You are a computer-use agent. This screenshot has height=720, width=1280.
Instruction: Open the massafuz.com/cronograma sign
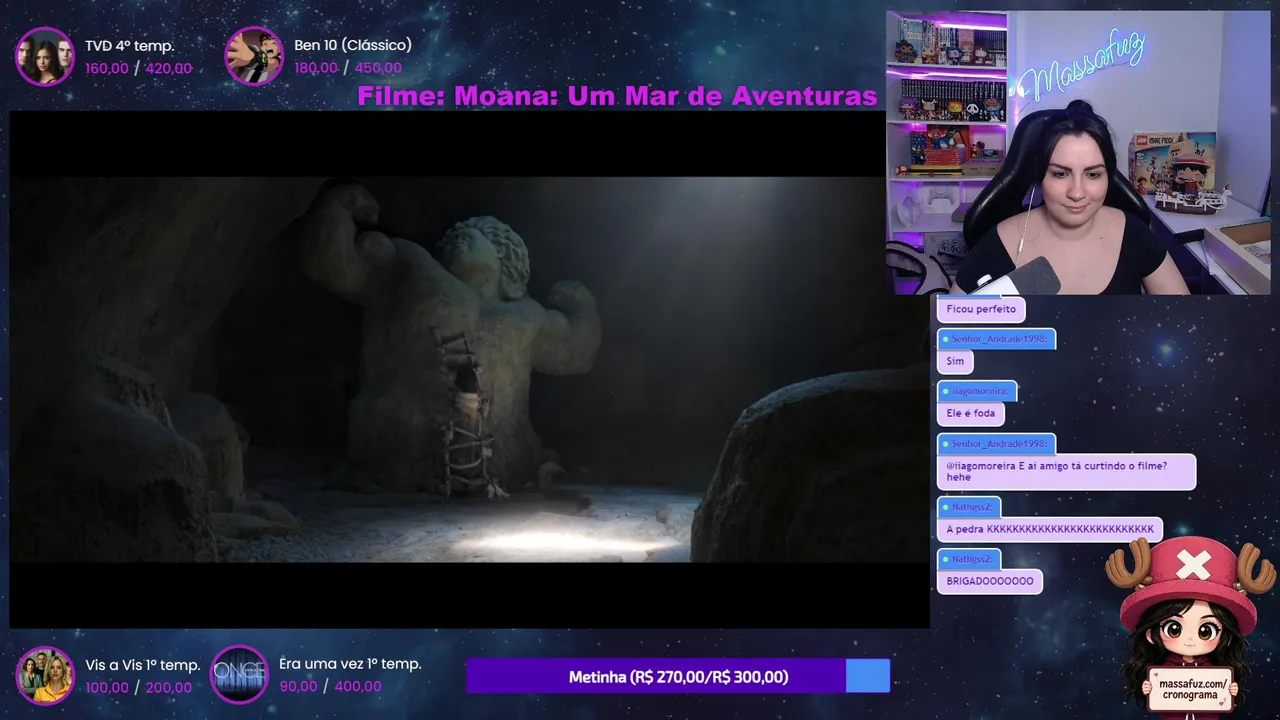1190,689
